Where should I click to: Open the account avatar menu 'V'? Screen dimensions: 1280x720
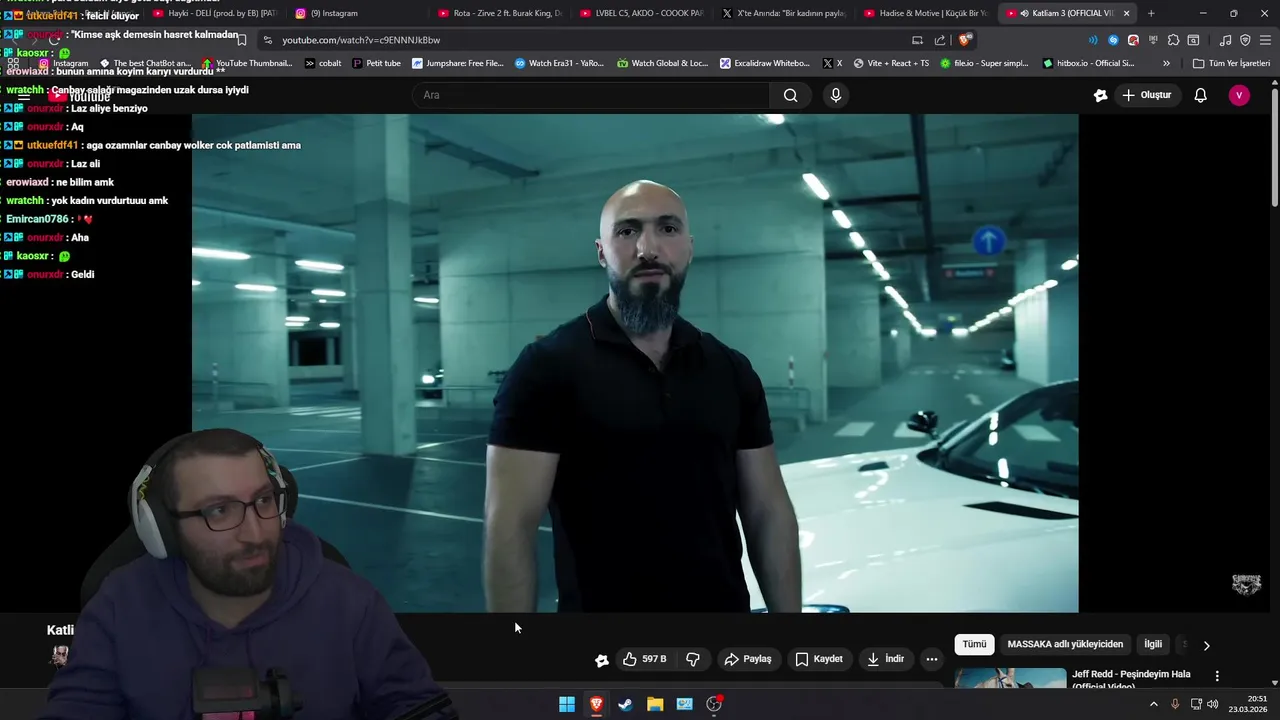pyautogui.click(x=1239, y=95)
